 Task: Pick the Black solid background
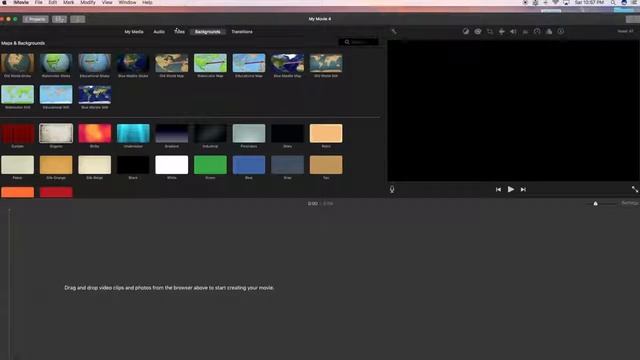pos(133,165)
